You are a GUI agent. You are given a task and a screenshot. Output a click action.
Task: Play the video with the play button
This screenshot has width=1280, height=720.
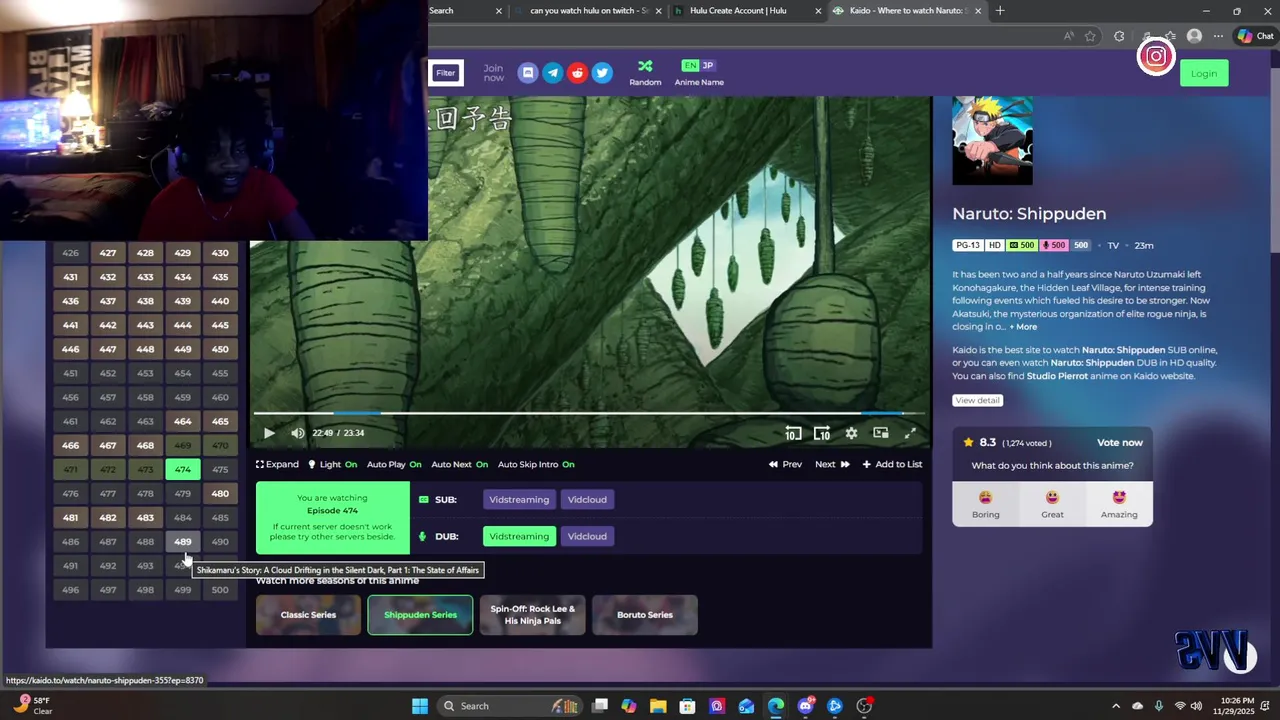[269, 433]
